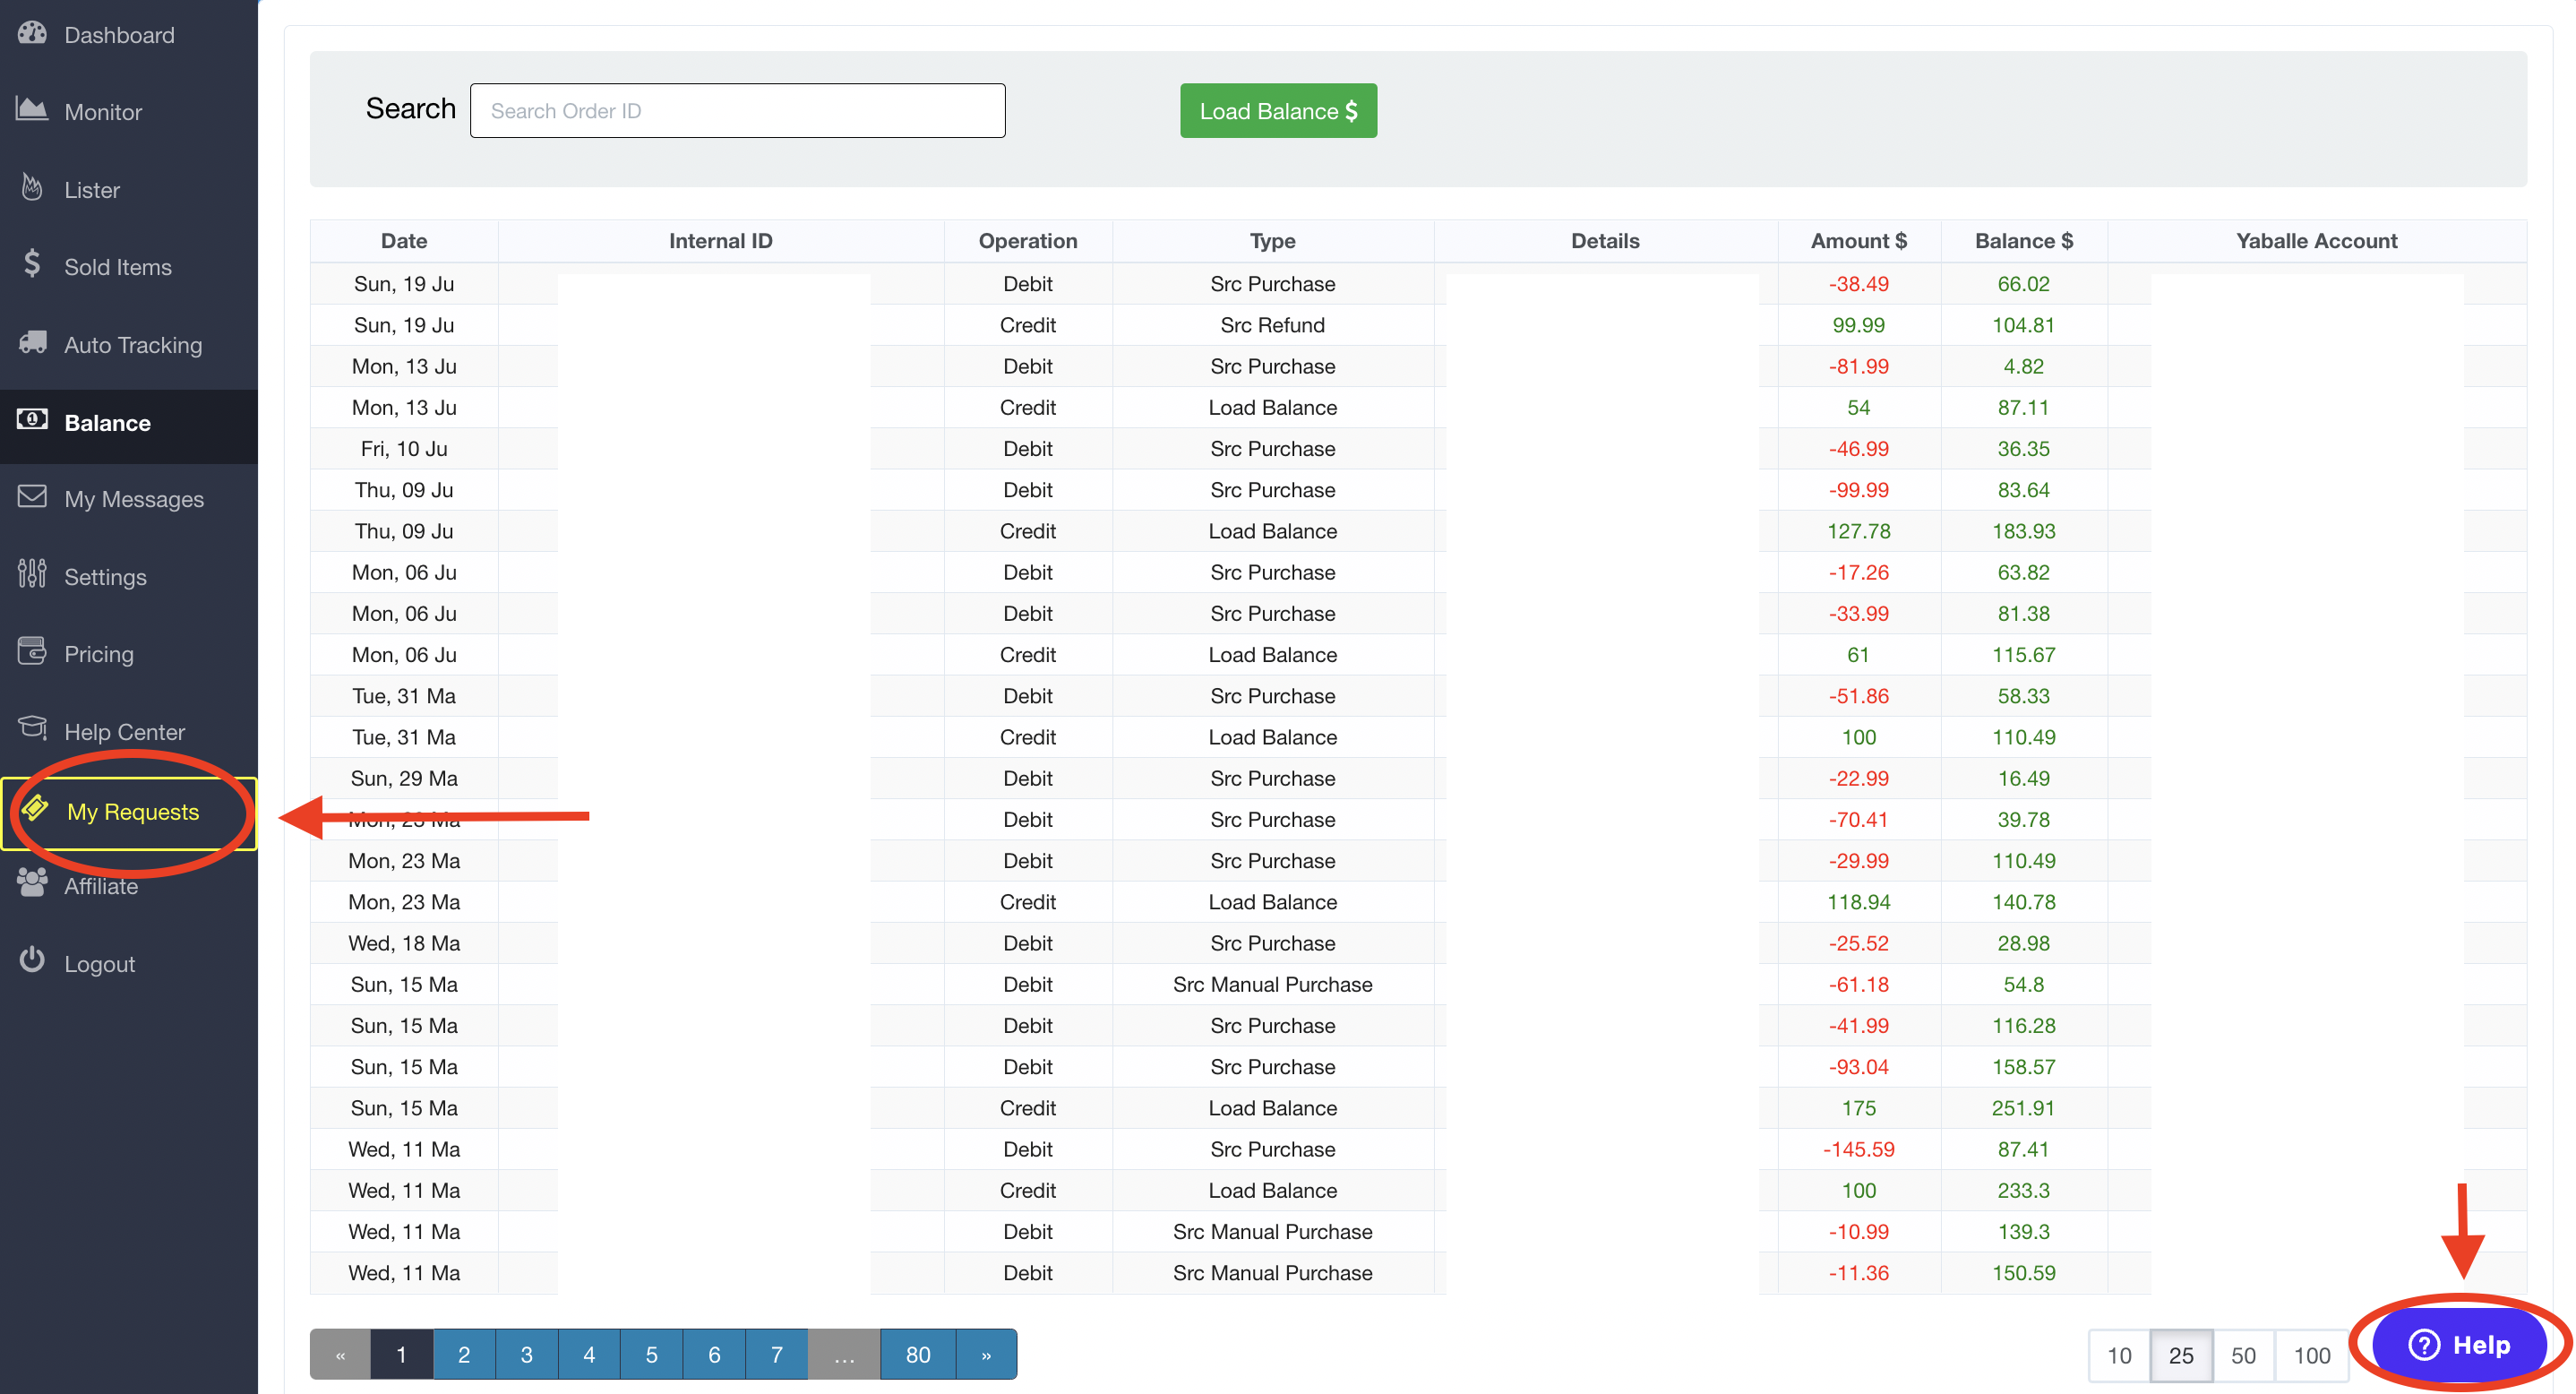Click the balance 251.91 cell
2576x1394 pixels.
pyautogui.click(x=2024, y=1108)
